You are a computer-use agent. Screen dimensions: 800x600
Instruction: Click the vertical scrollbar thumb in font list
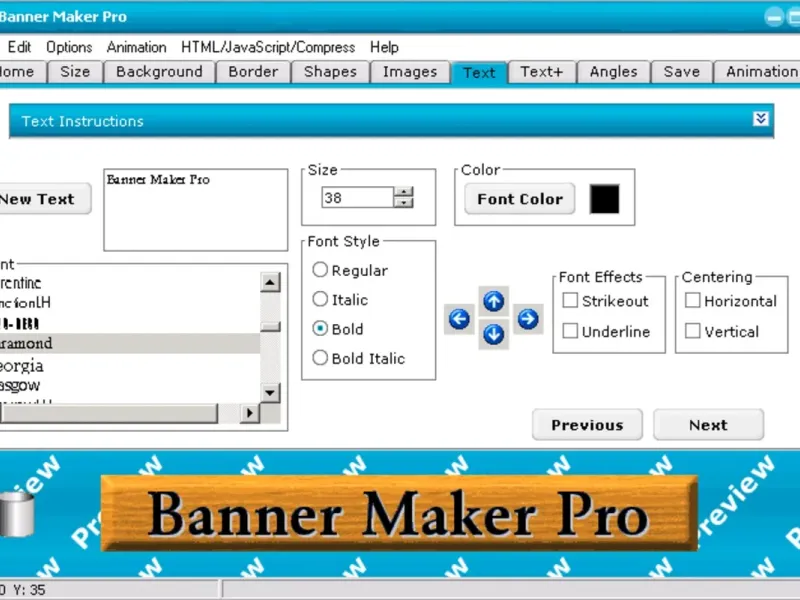point(270,327)
